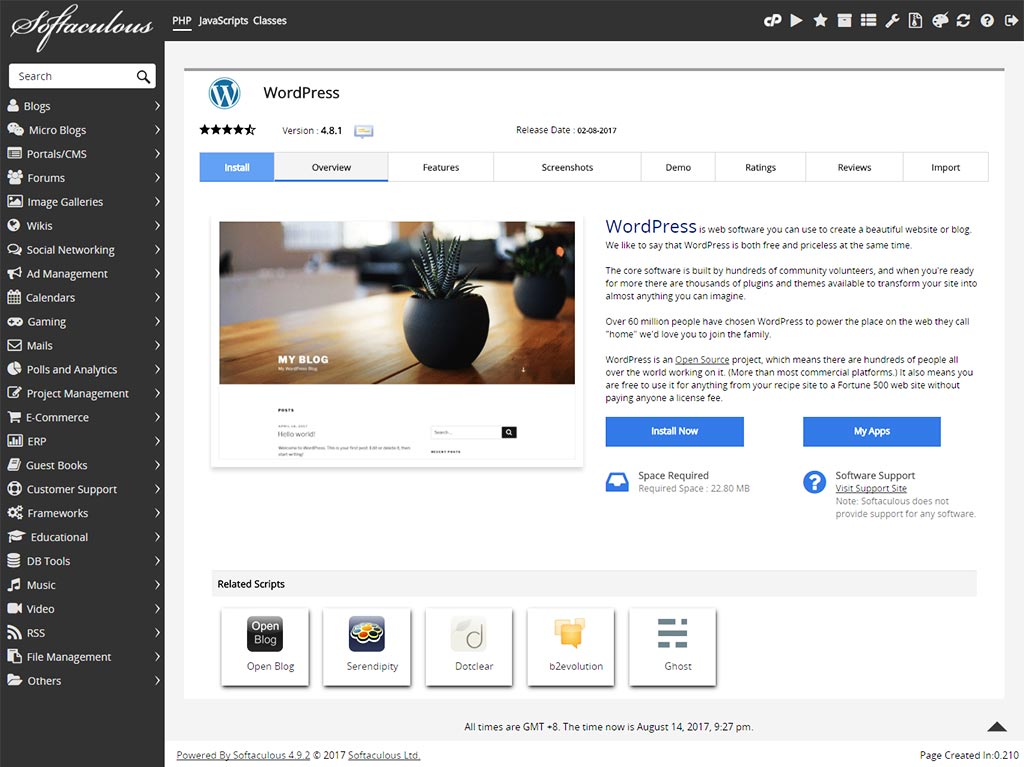
Task: Expand the Portals/CMS category
Action: pyautogui.click(x=82, y=154)
